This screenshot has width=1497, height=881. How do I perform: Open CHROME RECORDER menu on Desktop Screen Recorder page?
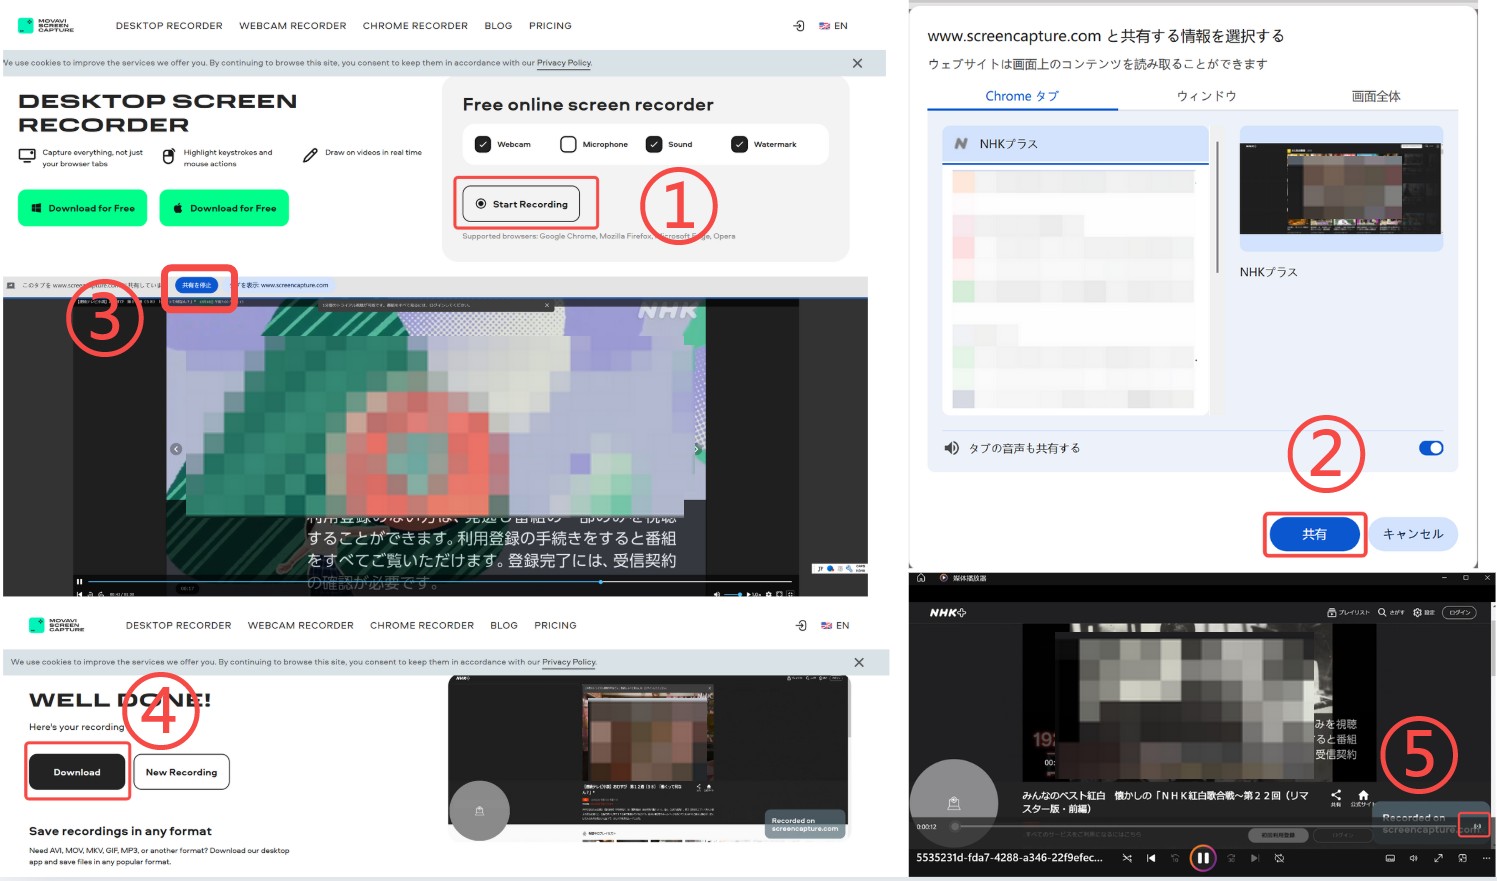[x=415, y=26]
